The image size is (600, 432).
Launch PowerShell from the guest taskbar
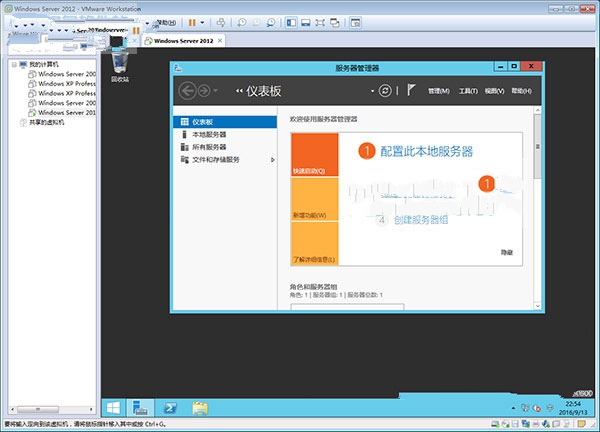[x=170, y=408]
